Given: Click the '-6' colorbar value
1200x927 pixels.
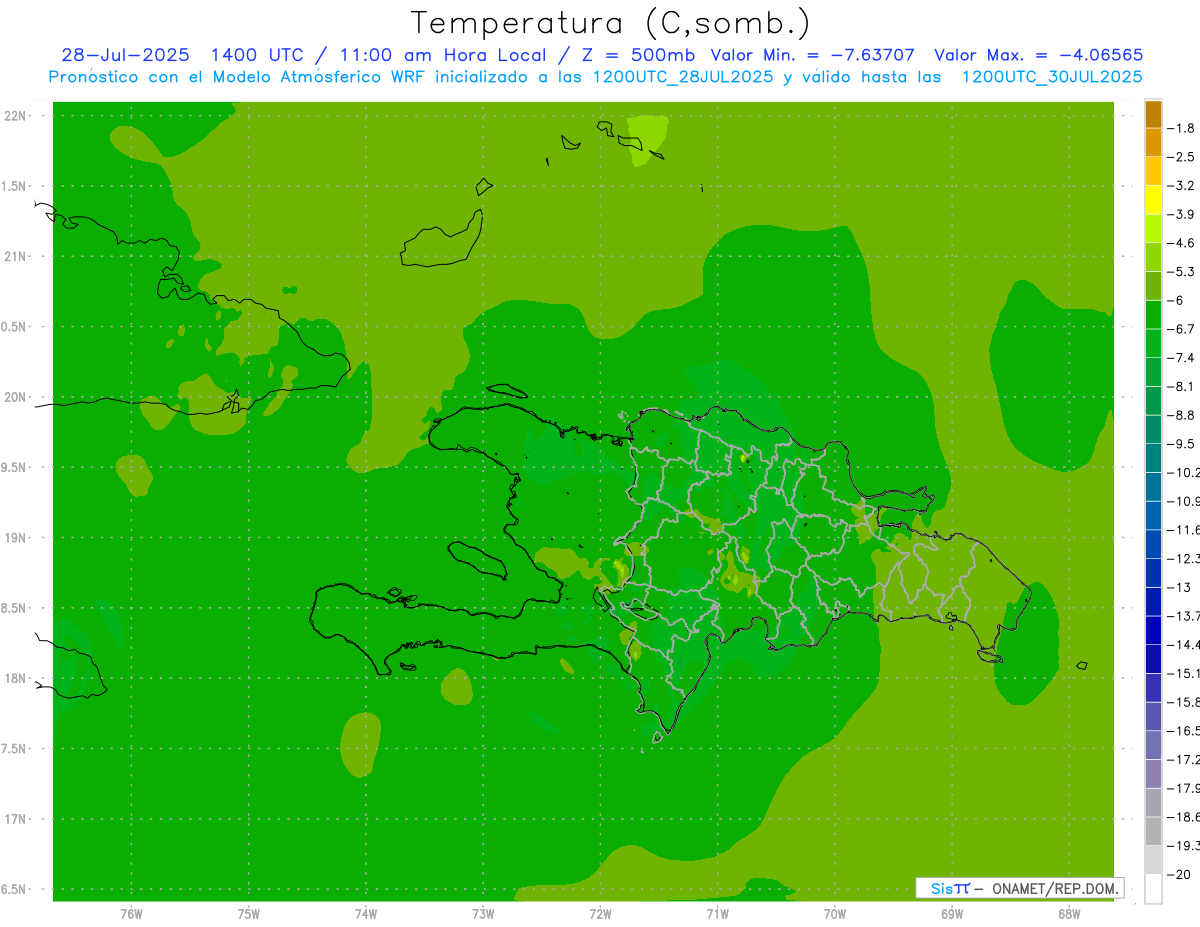Looking at the screenshot, I should tap(1177, 300).
